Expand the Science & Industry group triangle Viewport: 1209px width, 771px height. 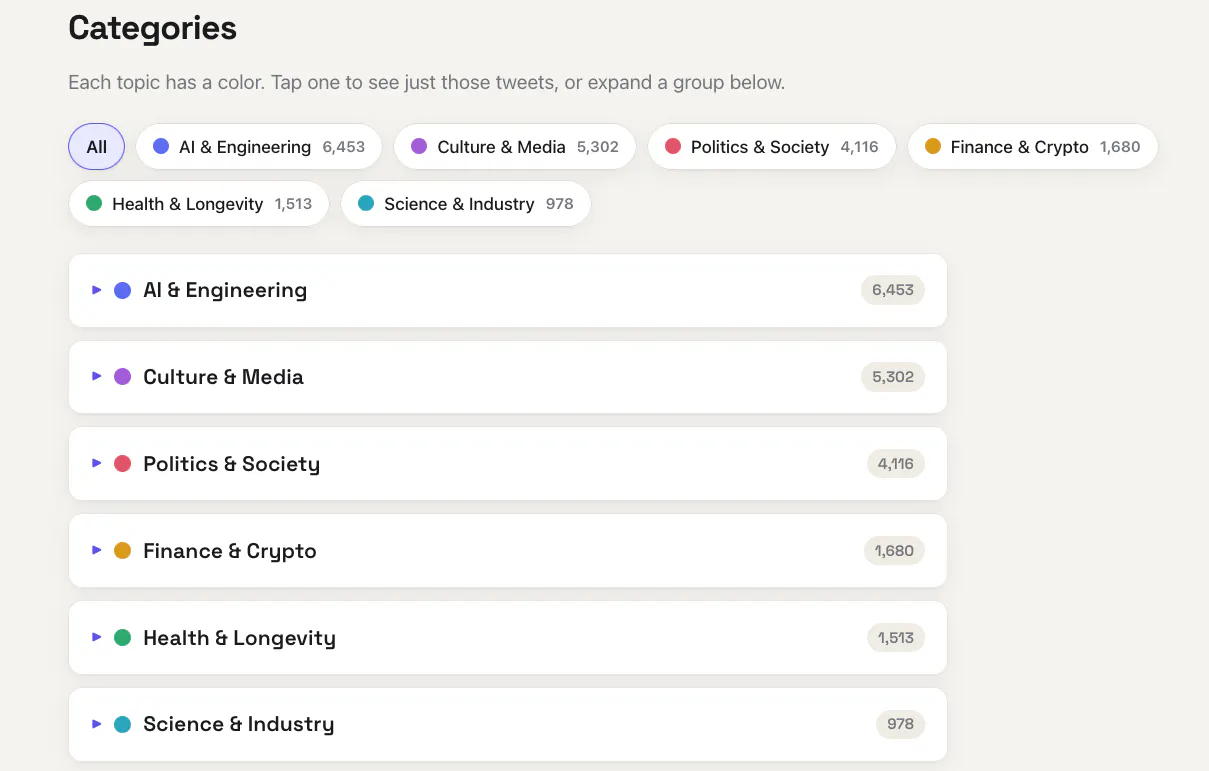pyautogui.click(x=97, y=724)
